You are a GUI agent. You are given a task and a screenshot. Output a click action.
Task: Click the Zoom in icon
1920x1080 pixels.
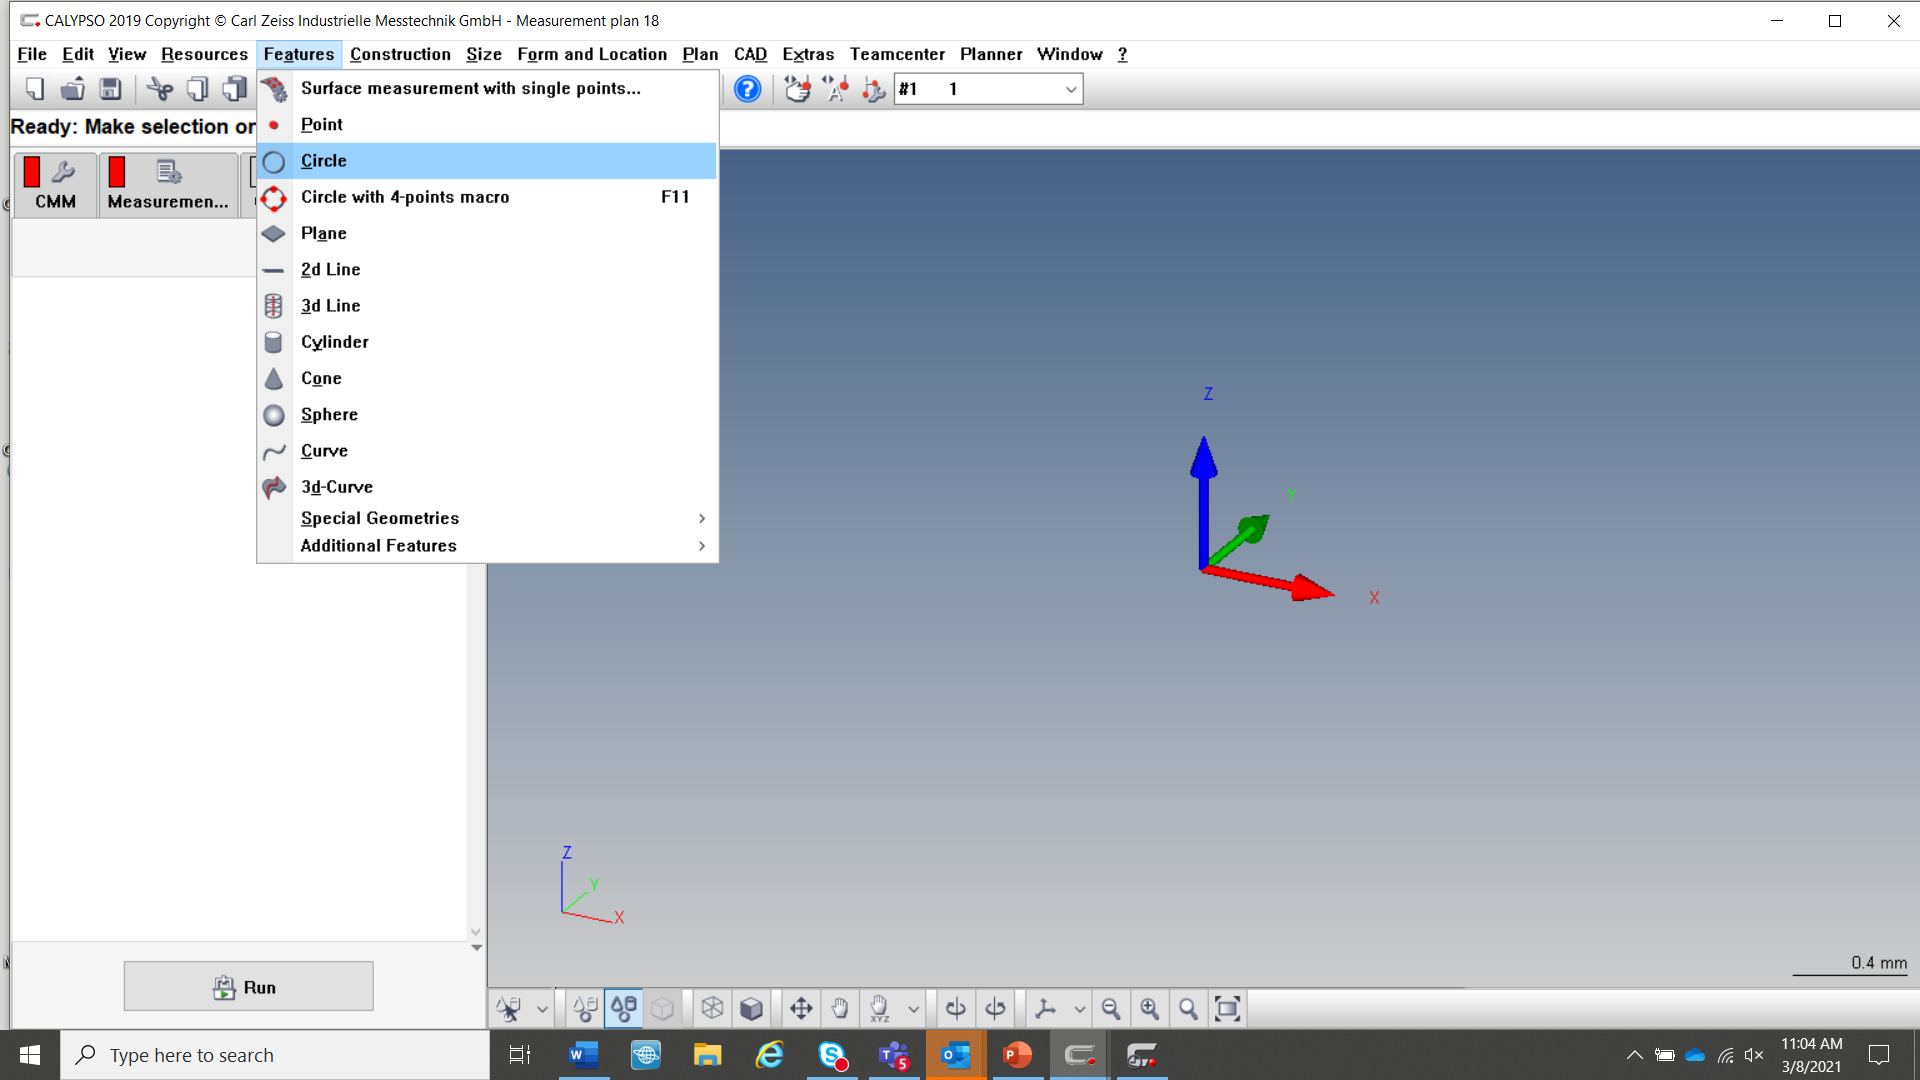(x=1150, y=1008)
